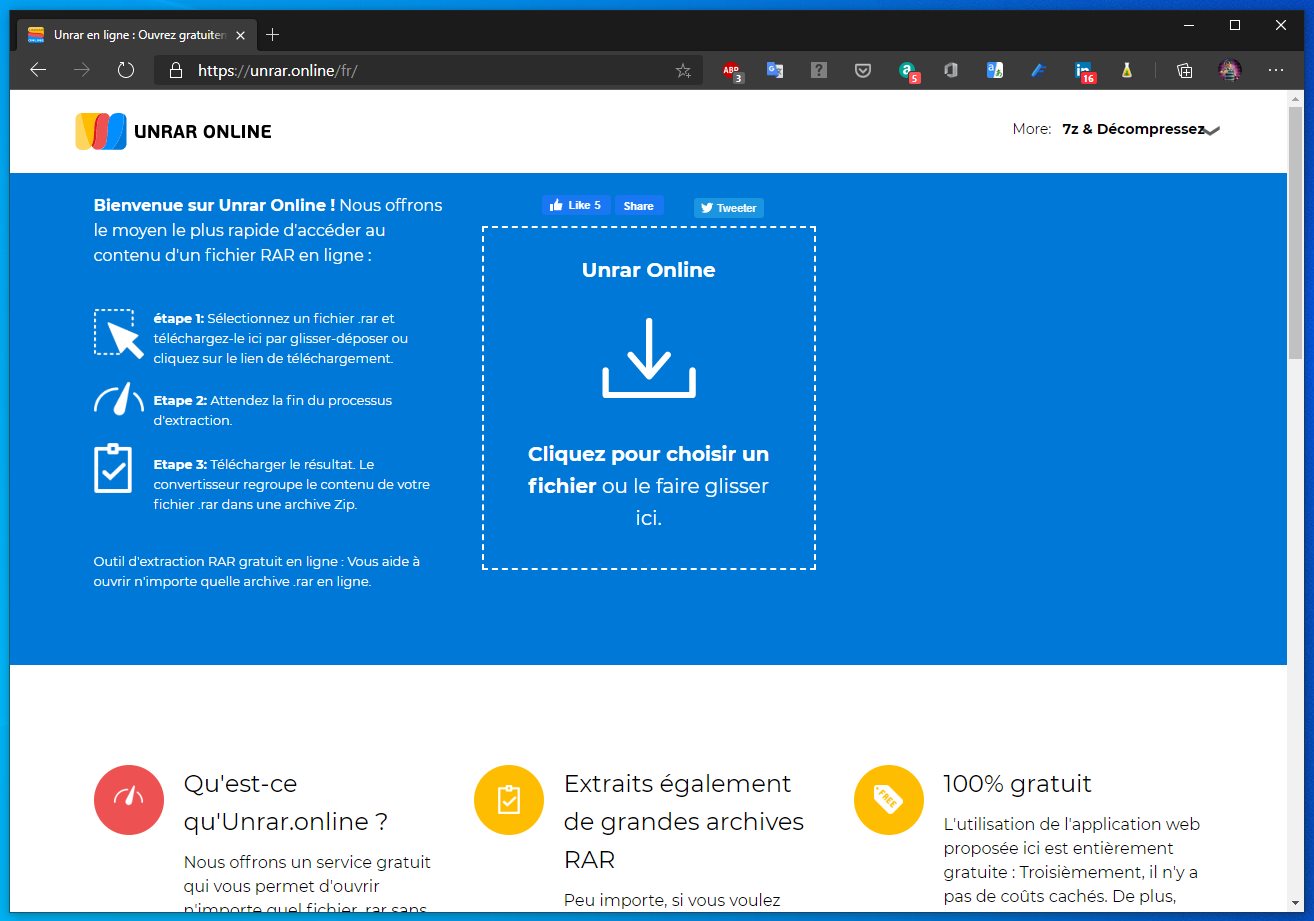Click the 'More:' label

(1031, 129)
